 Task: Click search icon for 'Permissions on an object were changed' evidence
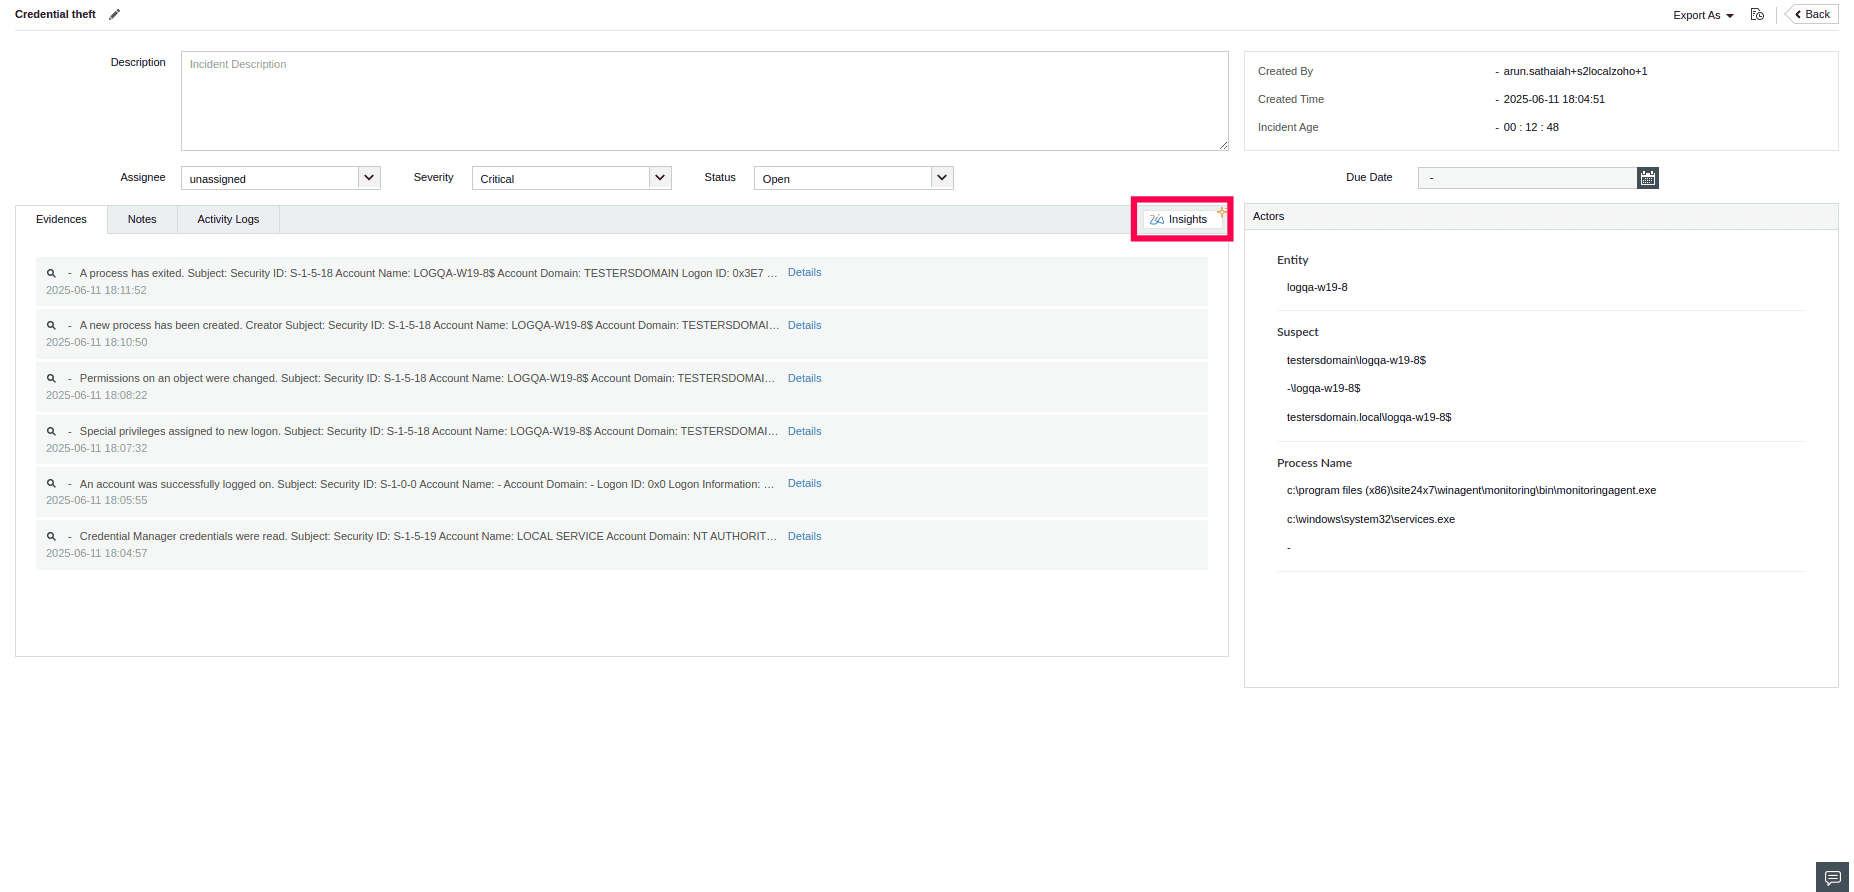coord(51,378)
